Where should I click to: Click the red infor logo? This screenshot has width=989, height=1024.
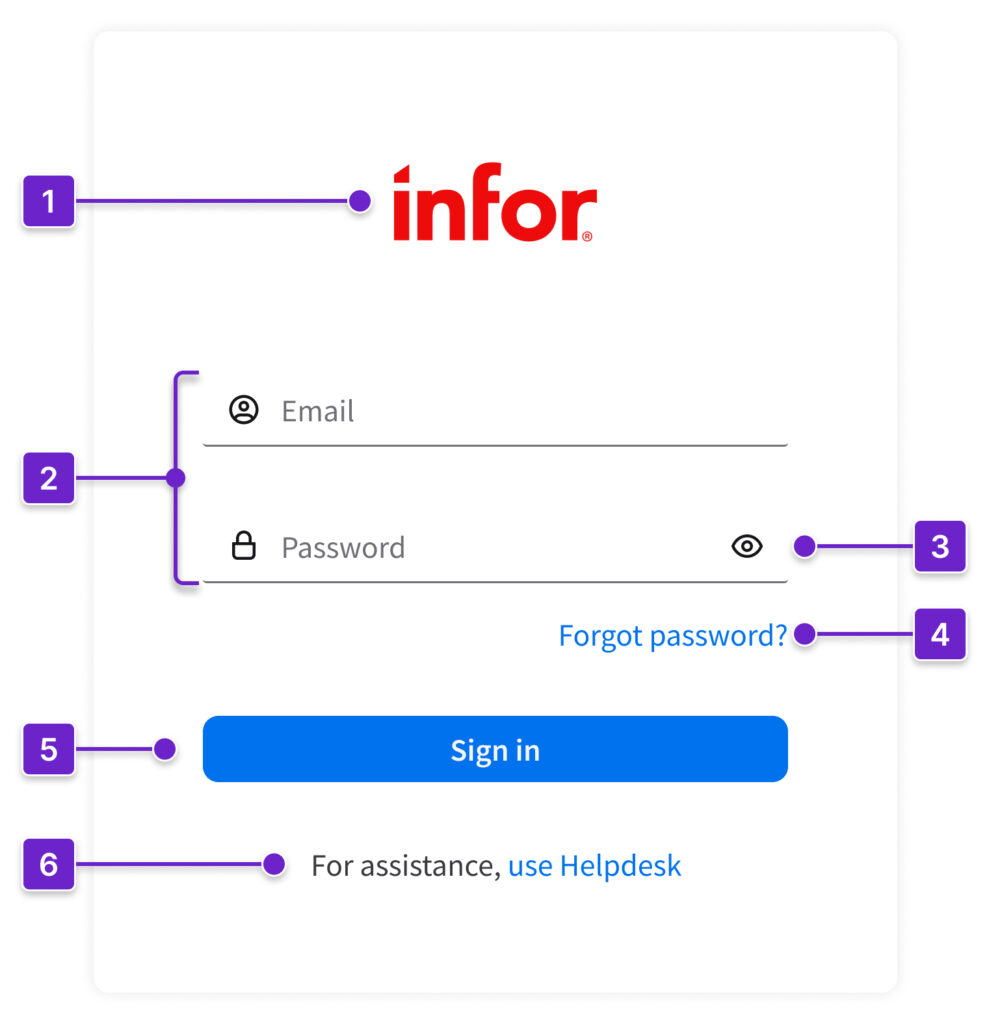tap(494, 202)
